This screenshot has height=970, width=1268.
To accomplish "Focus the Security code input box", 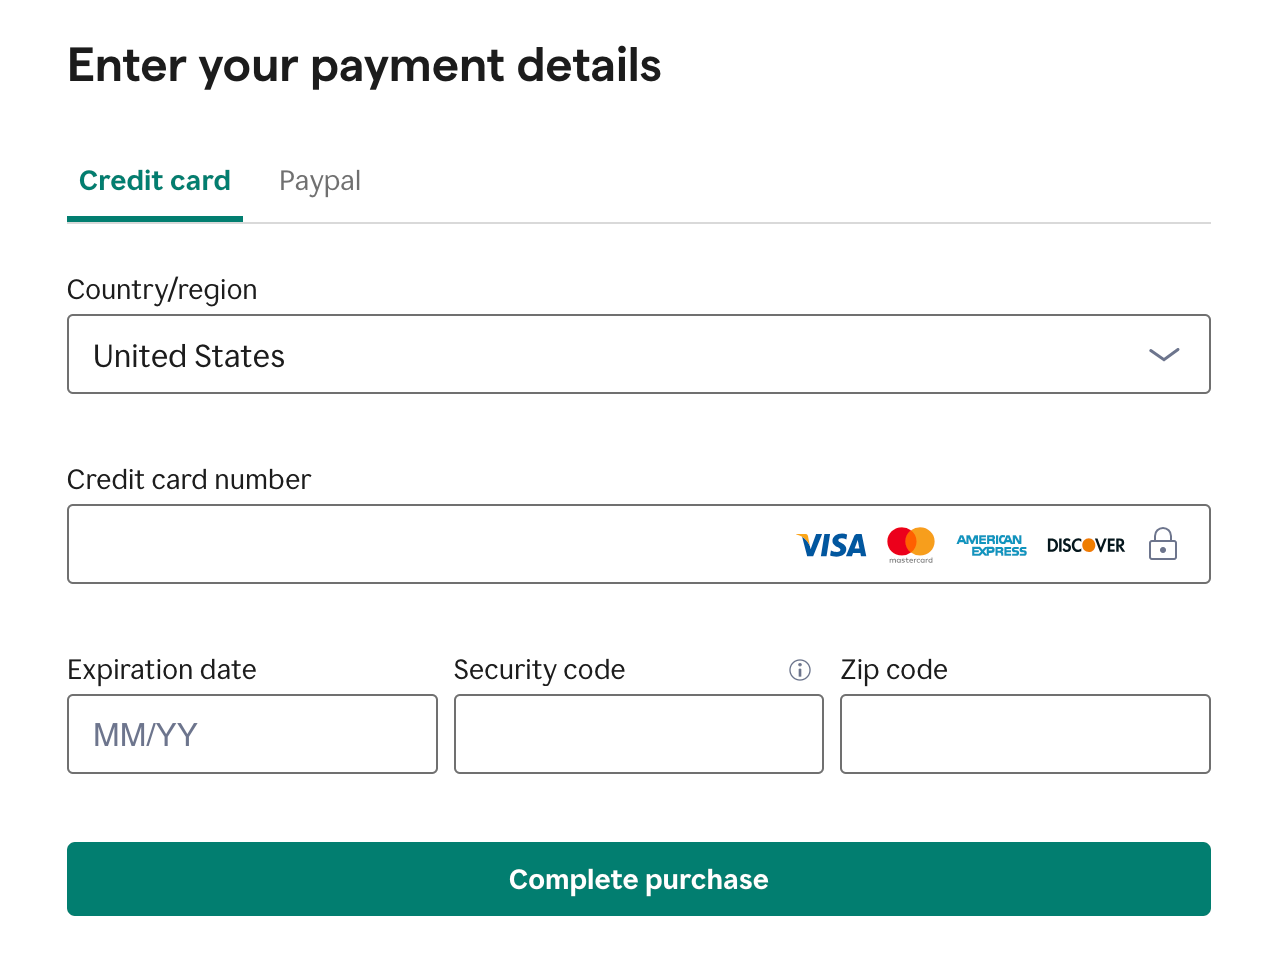I will pyautogui.click(x=639, y=734).
